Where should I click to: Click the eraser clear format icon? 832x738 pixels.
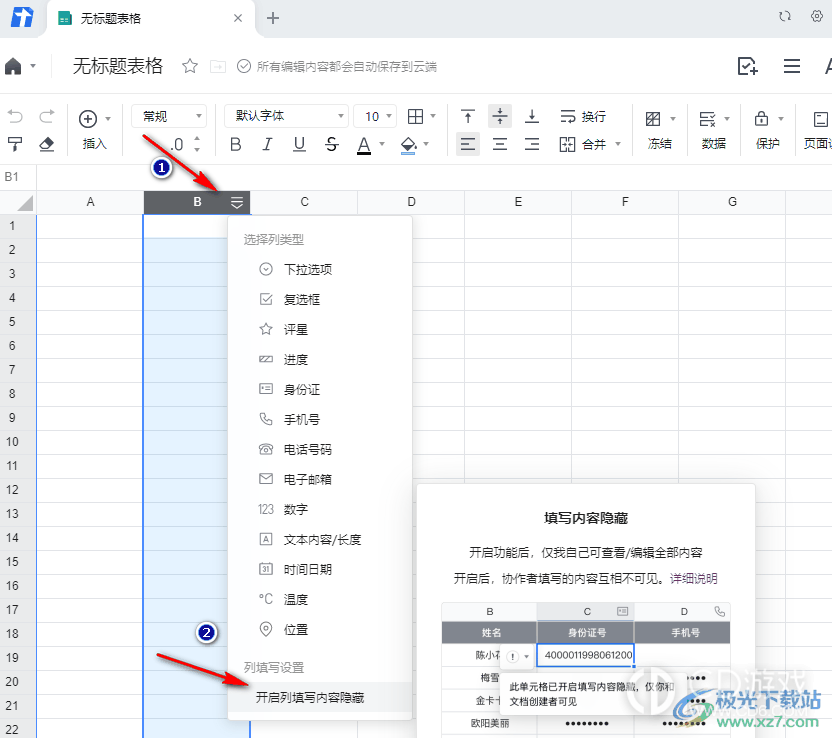pos(46,144)
